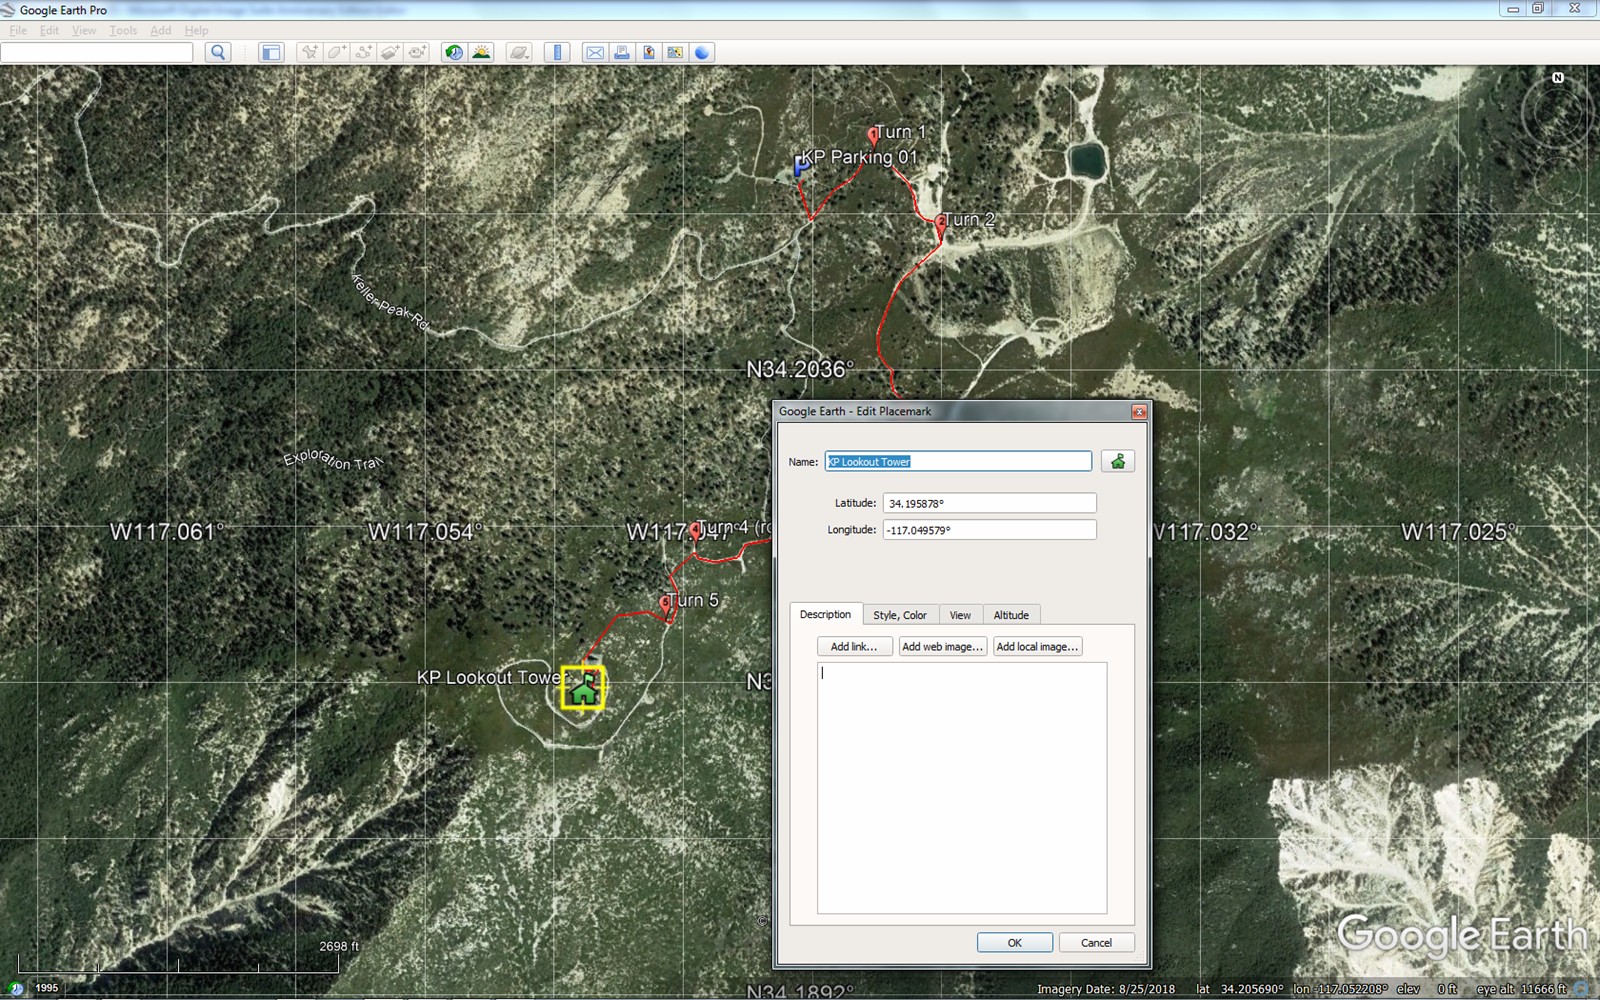Click the email toolbar icon
This screenshot has height=1000, width=1600.
click(595, 53)
